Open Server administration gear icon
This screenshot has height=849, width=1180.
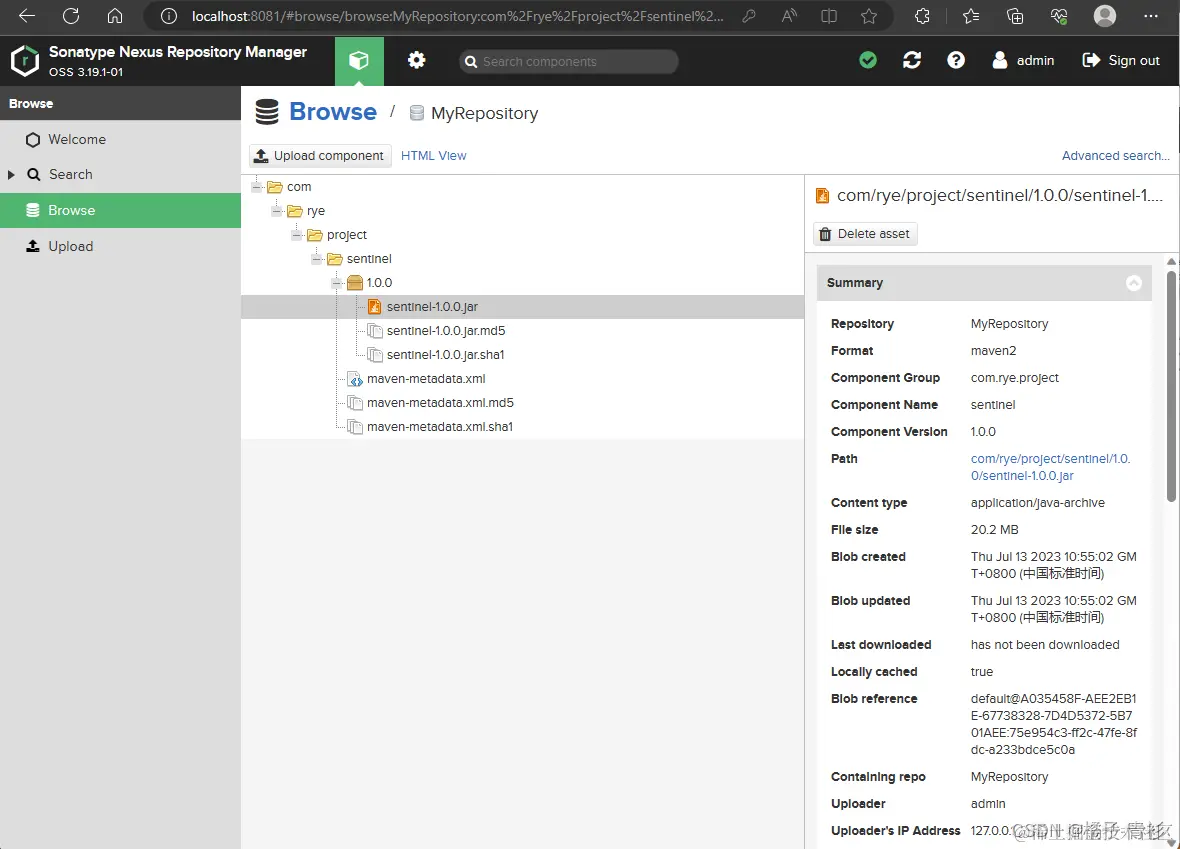pos(416,60)
